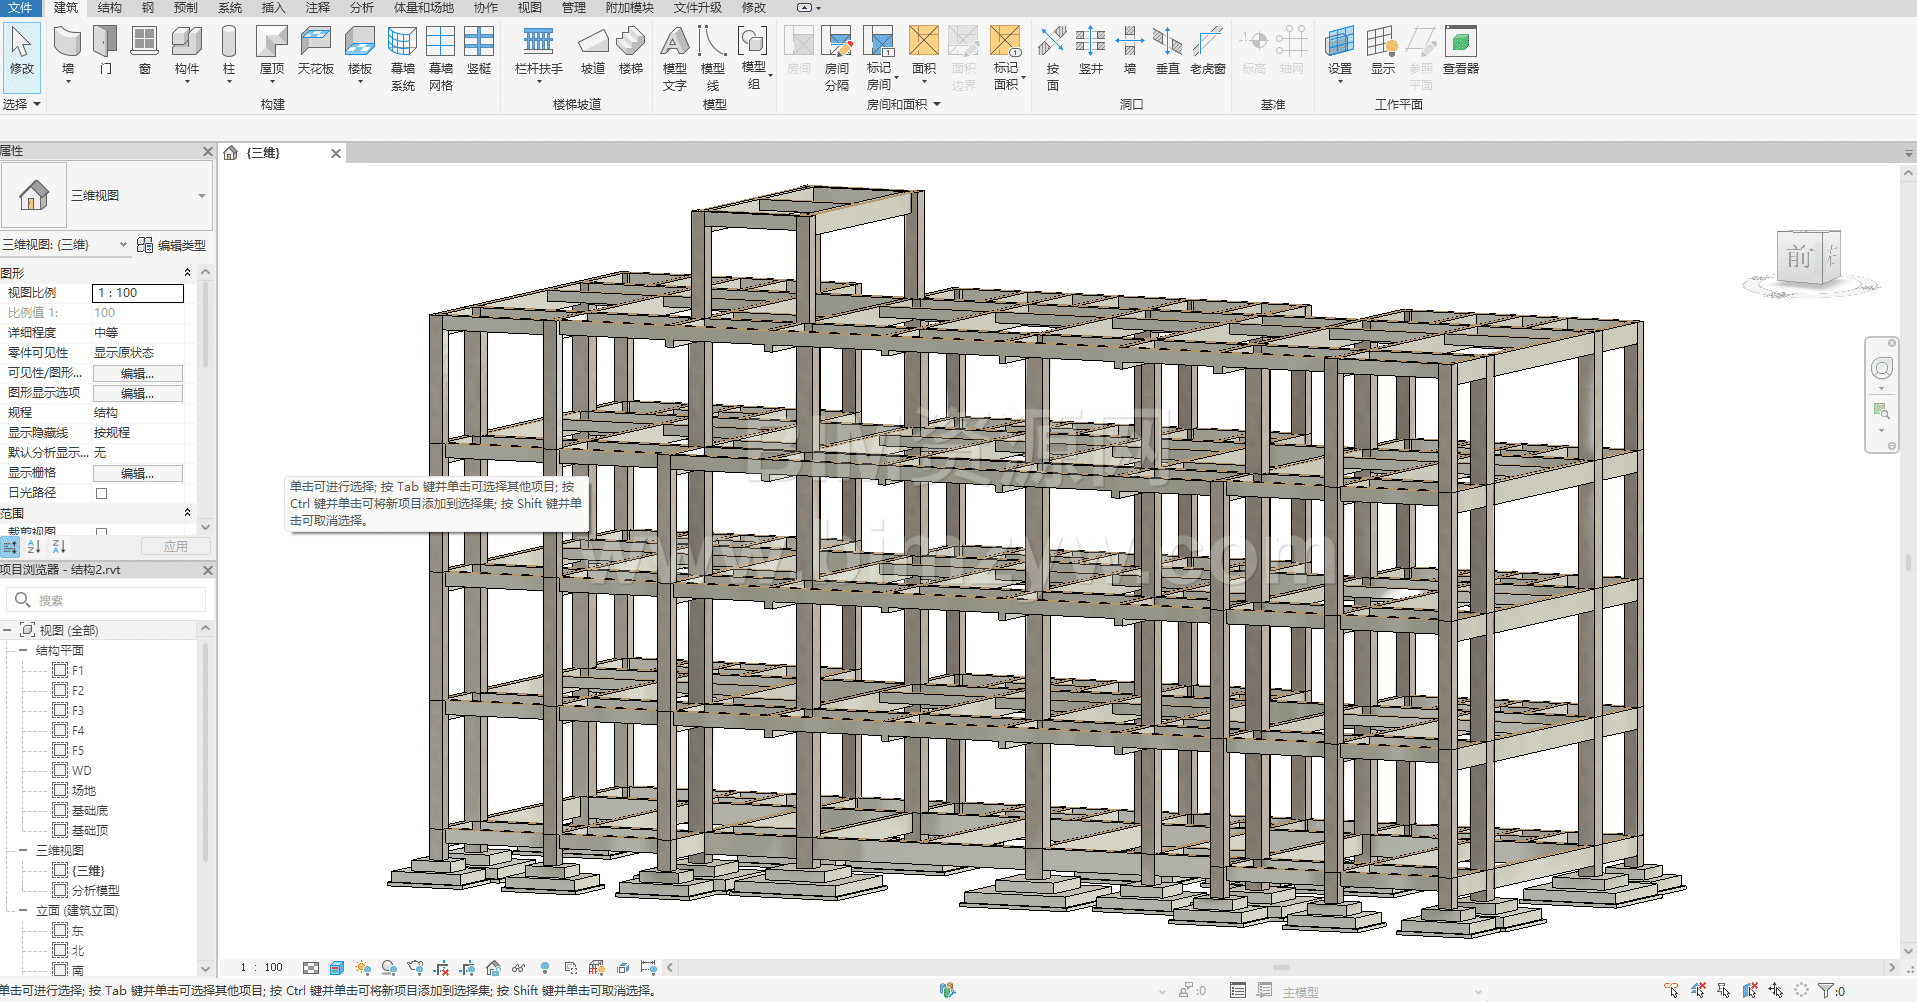The image size is (1917, 1002).
Task: Click the ViewCube front (前) face
Action: pyautogui.click(x=1800, y=257)
